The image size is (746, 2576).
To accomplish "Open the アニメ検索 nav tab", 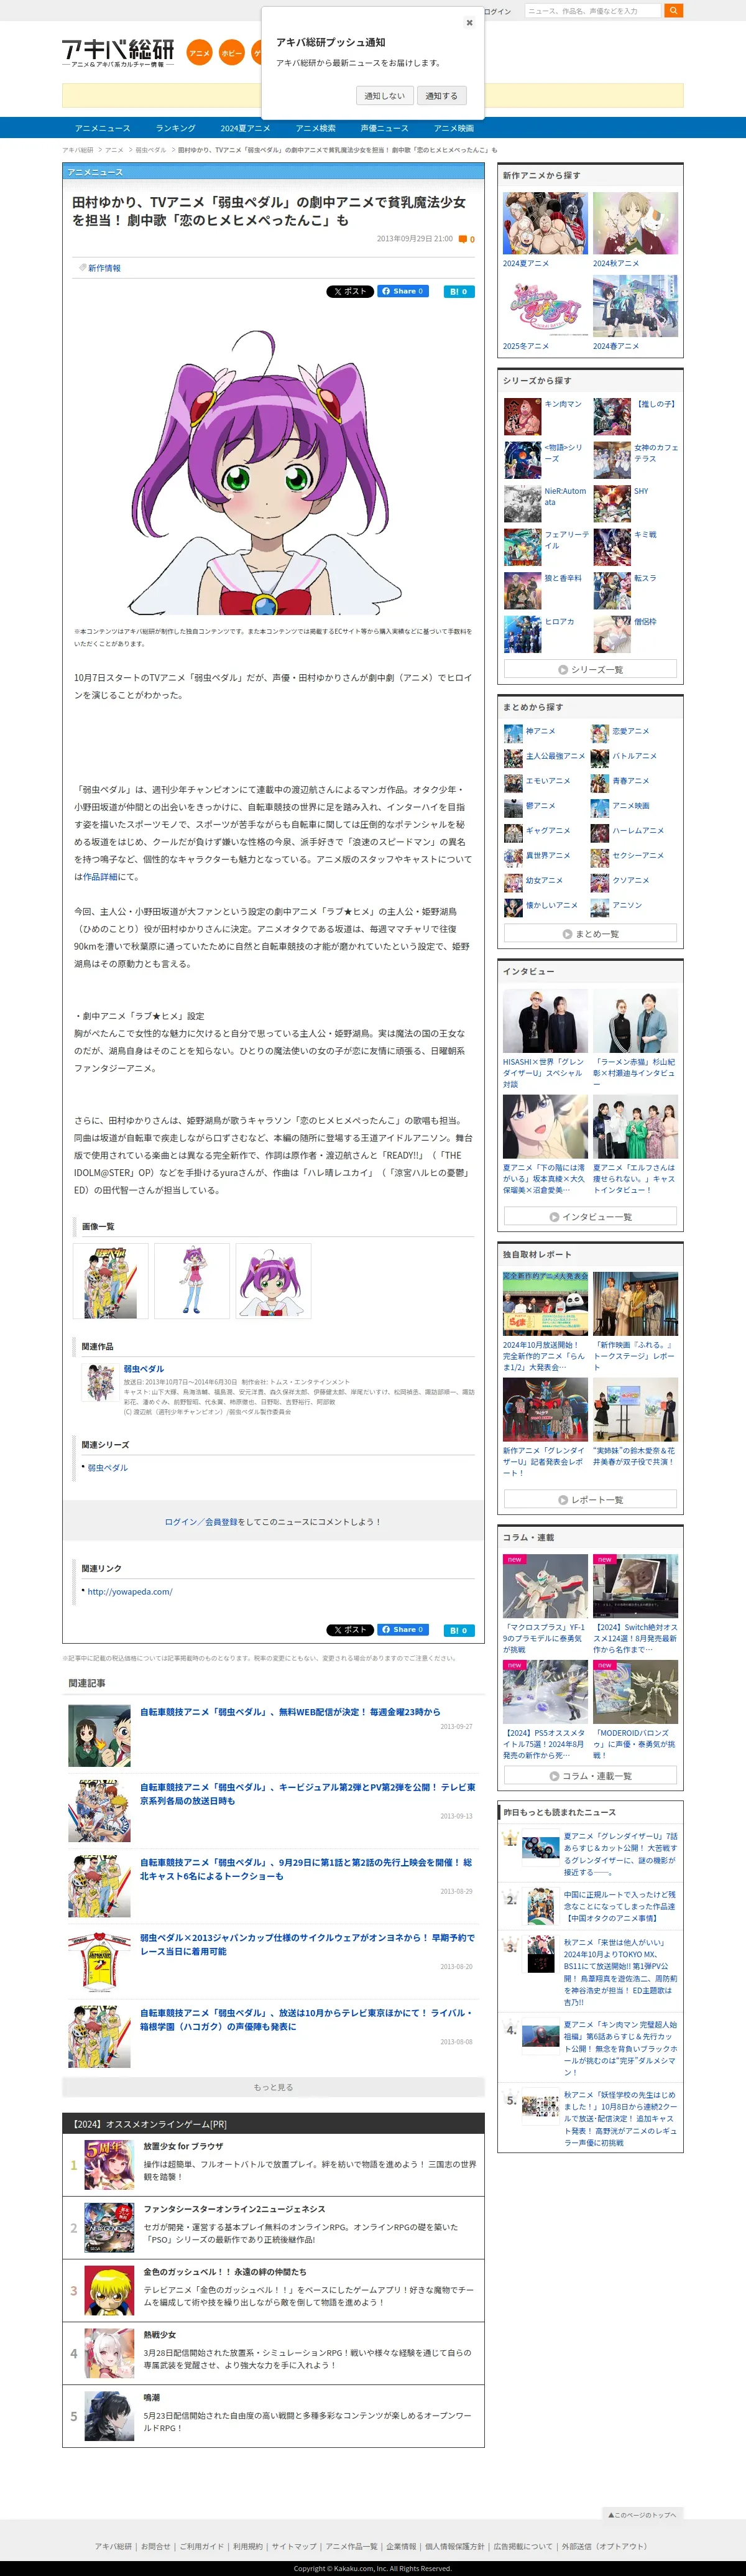I will [x=316, y=128].
